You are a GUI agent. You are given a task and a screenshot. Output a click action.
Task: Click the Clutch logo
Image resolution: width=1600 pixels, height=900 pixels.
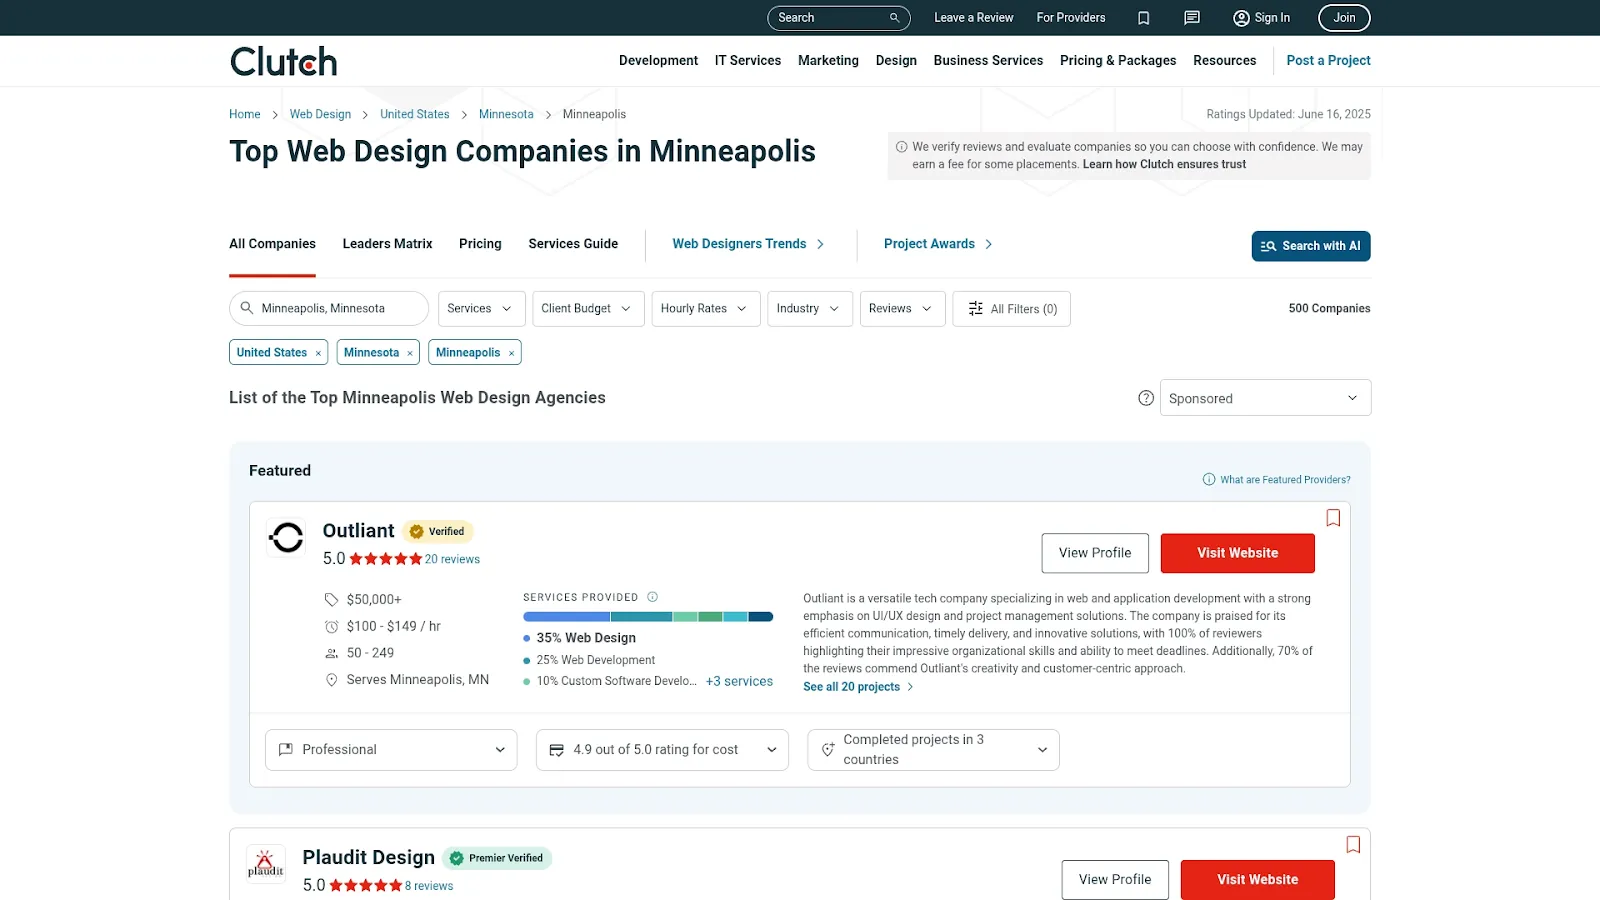click(x=283, y=60)
